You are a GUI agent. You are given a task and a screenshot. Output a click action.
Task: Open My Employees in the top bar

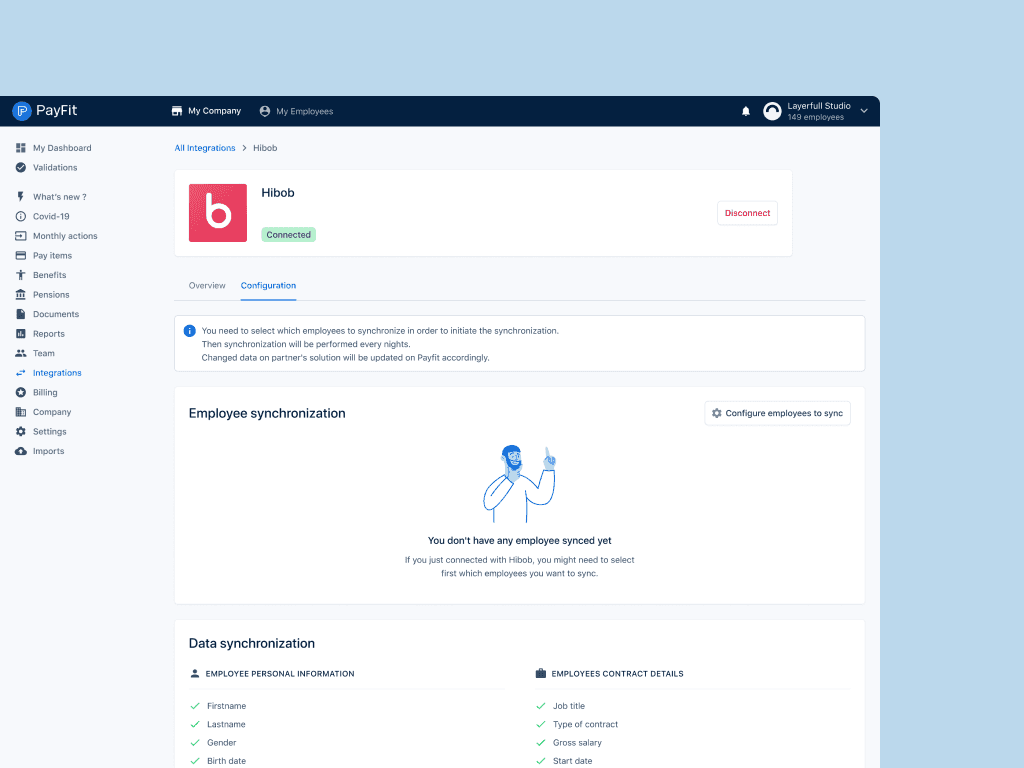click(296, 111)
